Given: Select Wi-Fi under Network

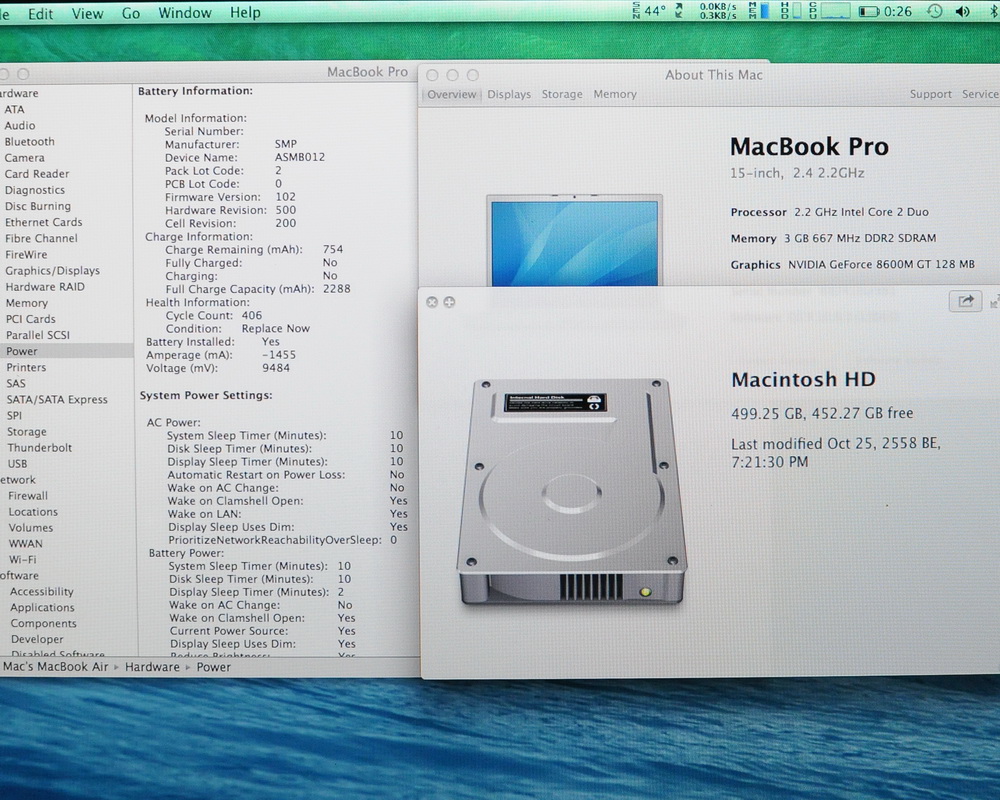Looking at the screenshot, I should click(23, 559).
